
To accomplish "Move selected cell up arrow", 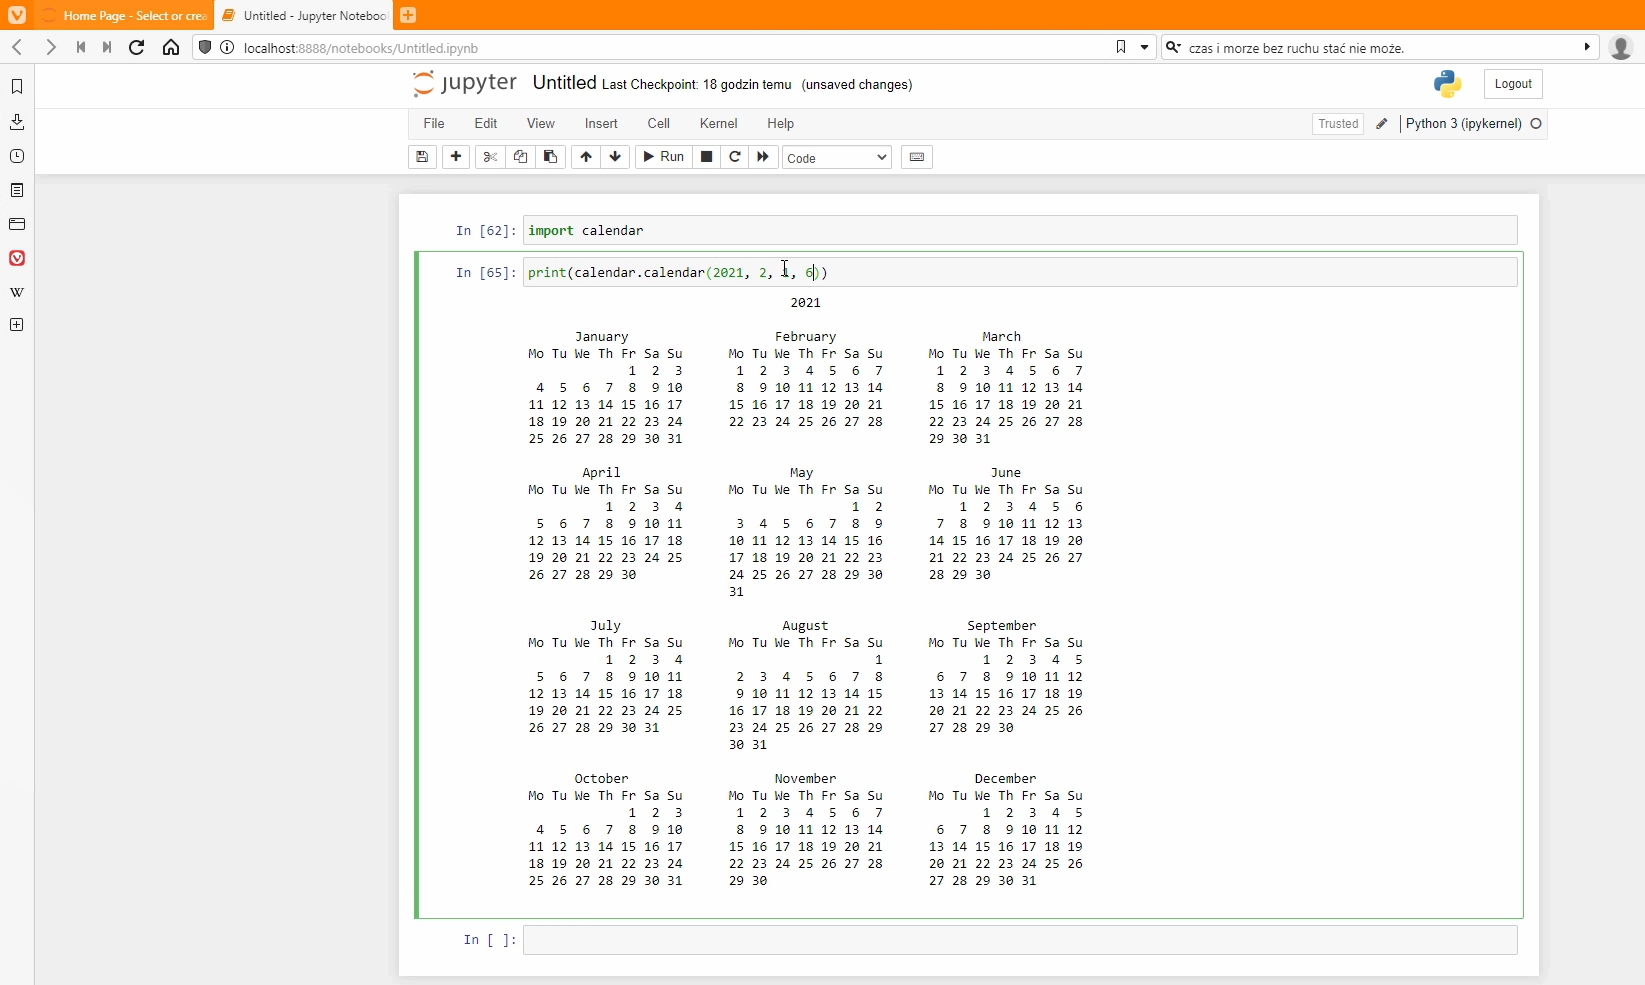I will click(x=586, y=157).
